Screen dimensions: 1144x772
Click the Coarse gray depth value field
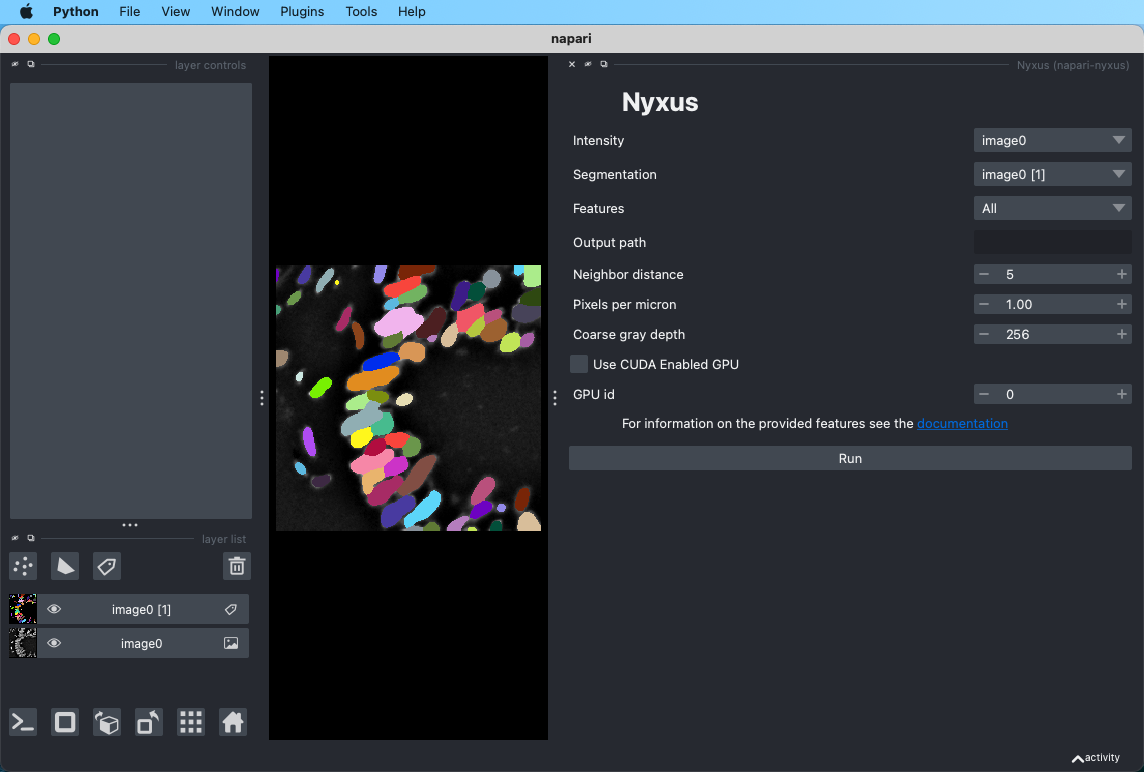click(1052, 334)
